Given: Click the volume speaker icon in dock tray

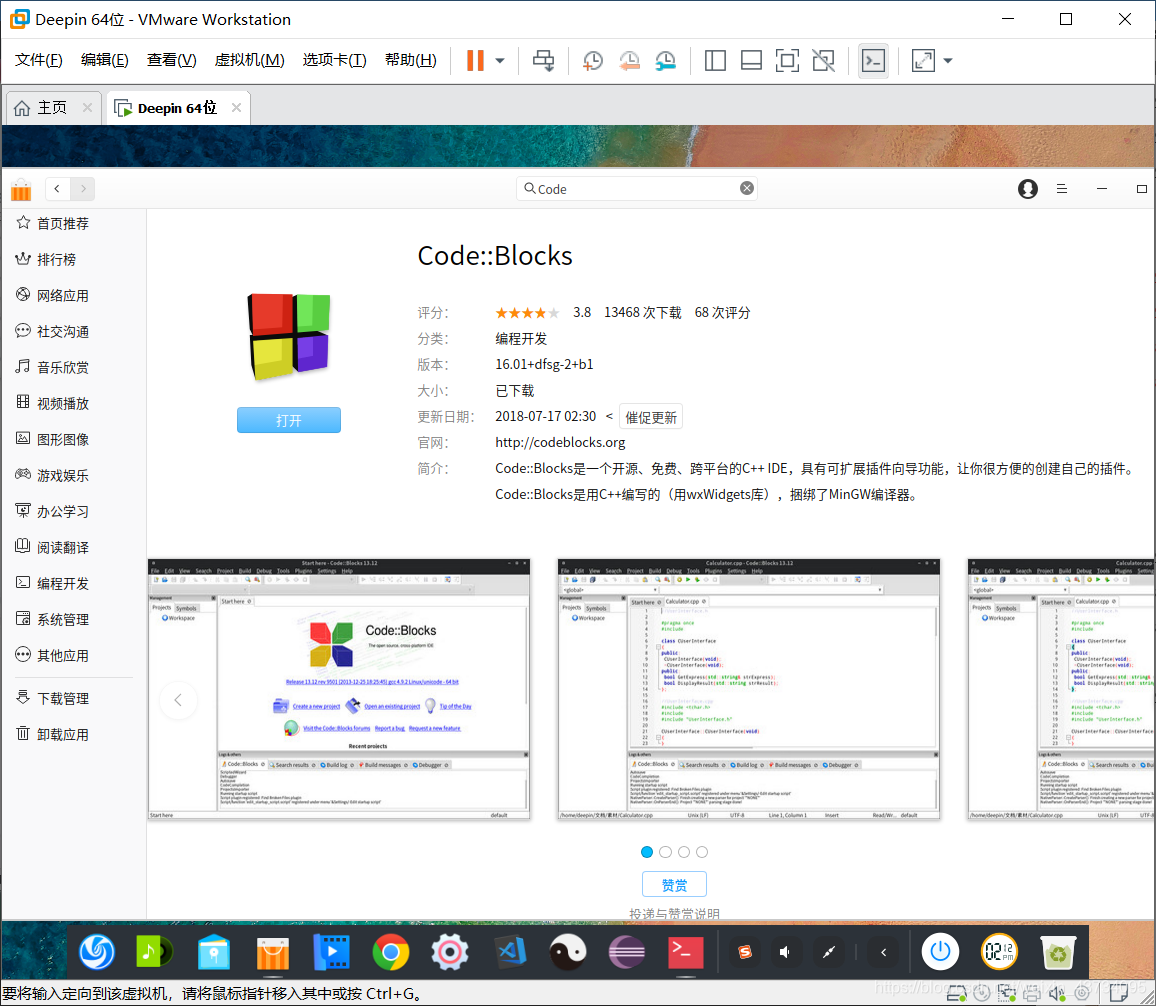Looking at the screenshot, I should coord(785,952).
